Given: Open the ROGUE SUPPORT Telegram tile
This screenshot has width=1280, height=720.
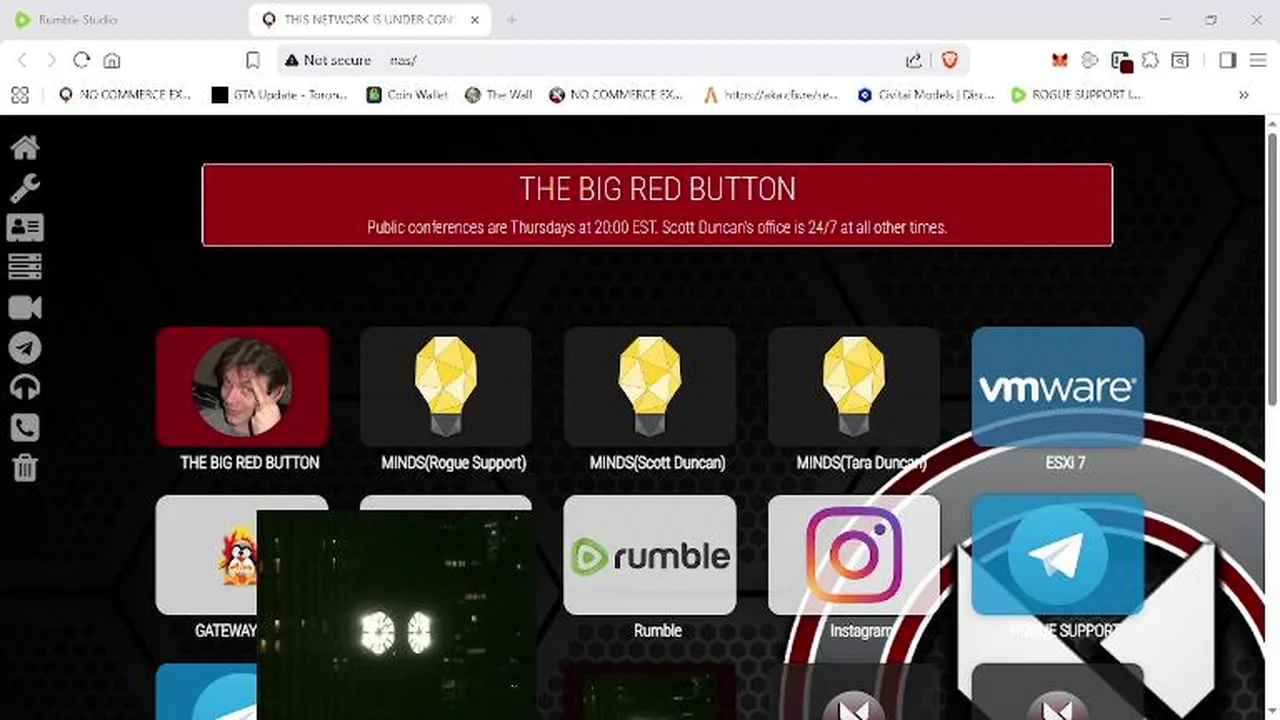Looking at the screenshot, I should coord(1058,555).
